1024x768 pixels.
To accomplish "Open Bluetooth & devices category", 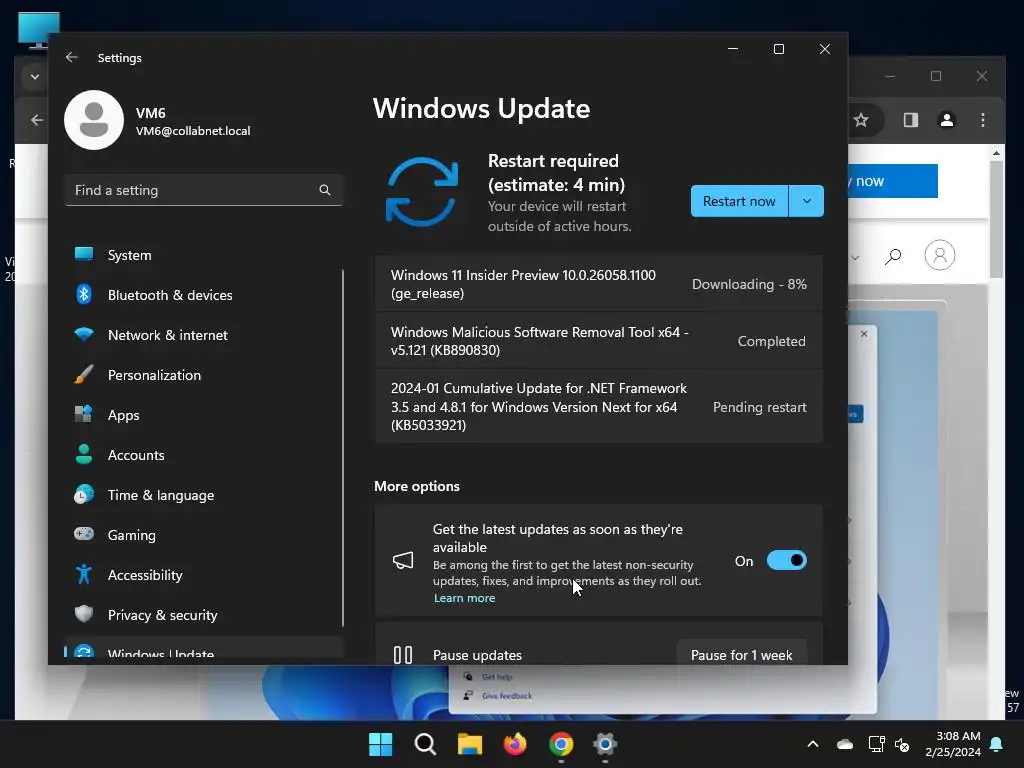I will point(202,295).
